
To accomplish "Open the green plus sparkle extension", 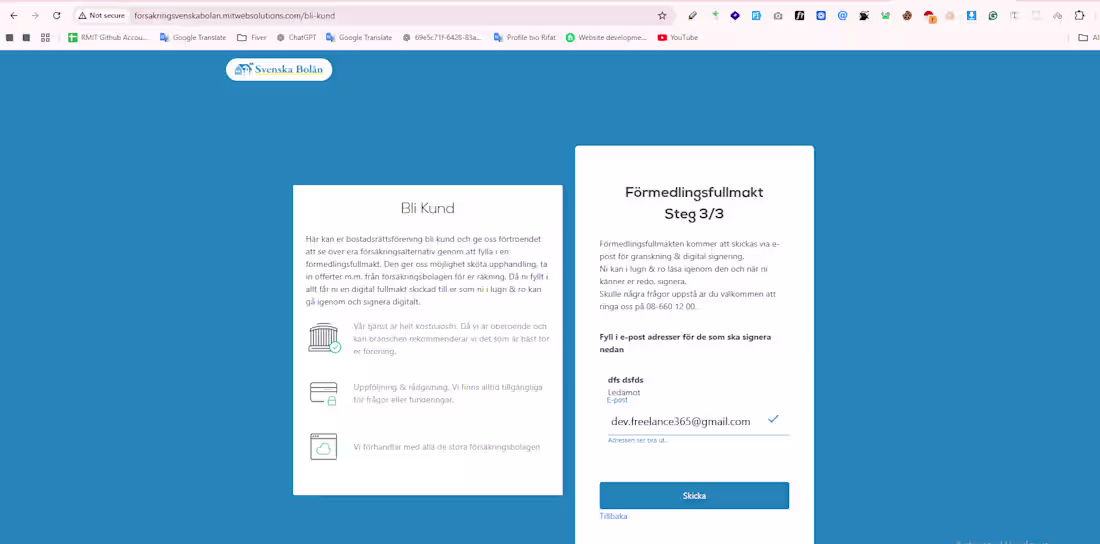I will tap(714, 15).
